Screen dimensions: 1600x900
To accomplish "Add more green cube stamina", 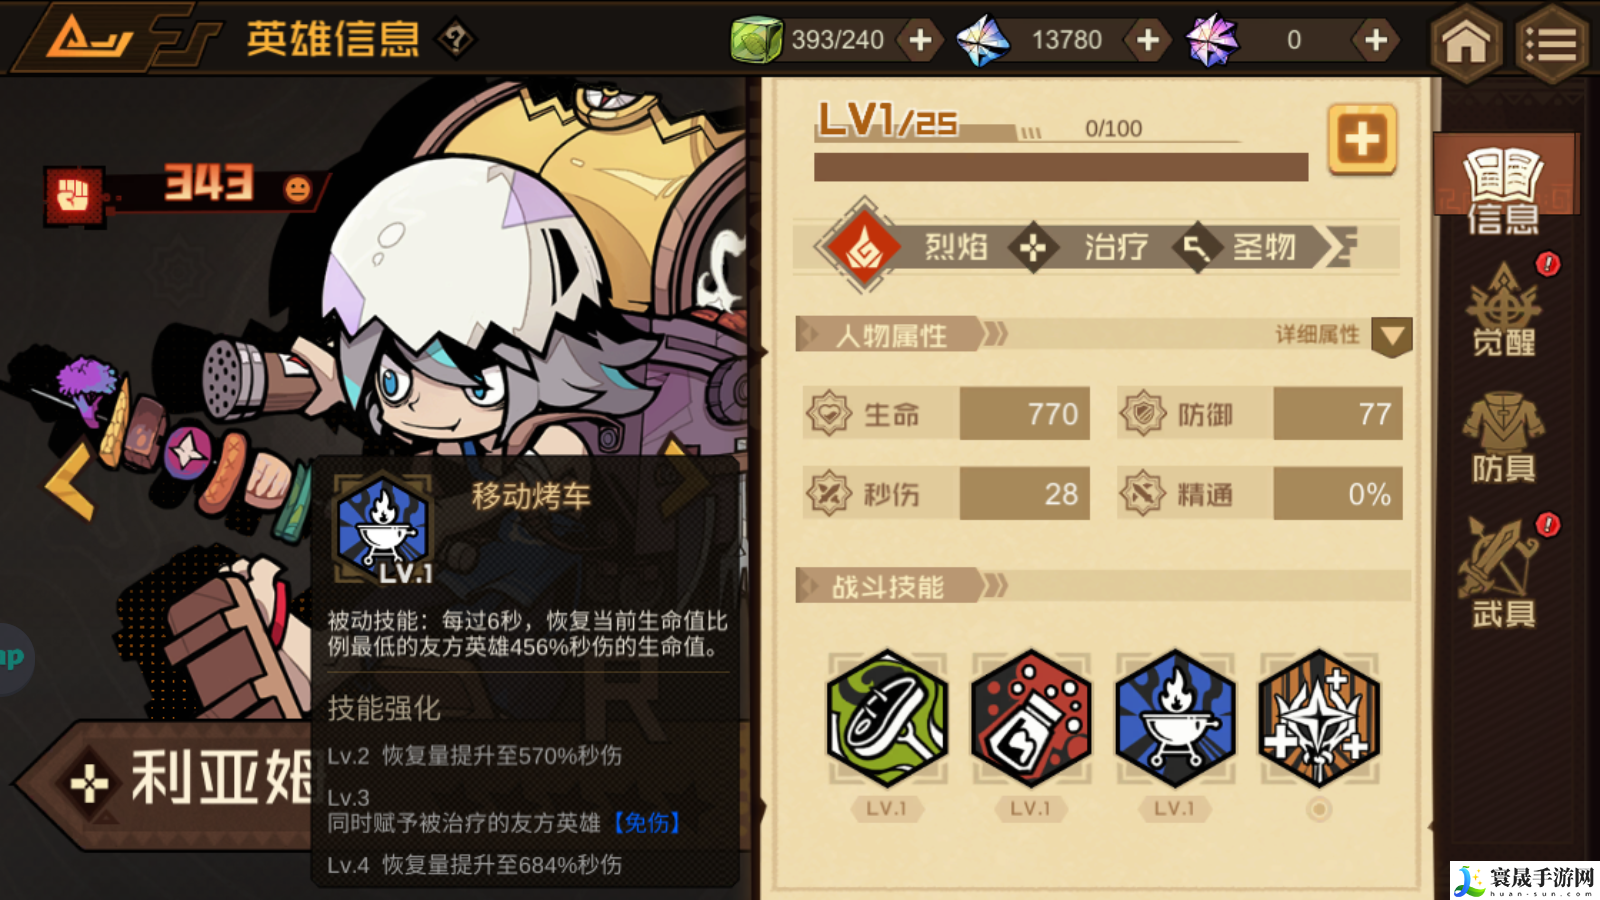I will [920, 40].
